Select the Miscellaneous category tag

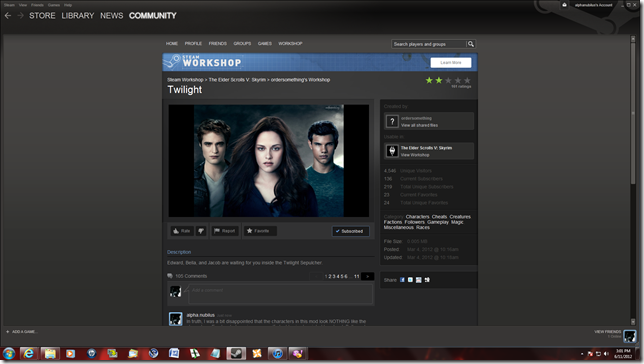(x=398, y=228)
